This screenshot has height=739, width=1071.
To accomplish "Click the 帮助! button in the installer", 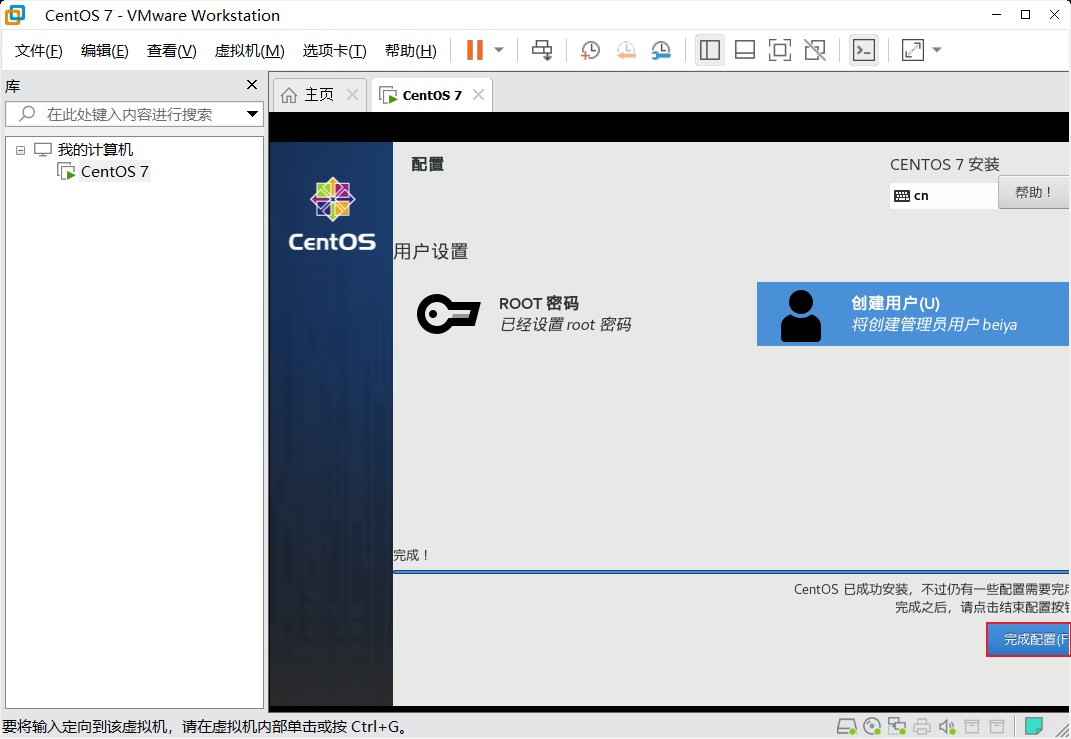I will [x=1033, y=192].
